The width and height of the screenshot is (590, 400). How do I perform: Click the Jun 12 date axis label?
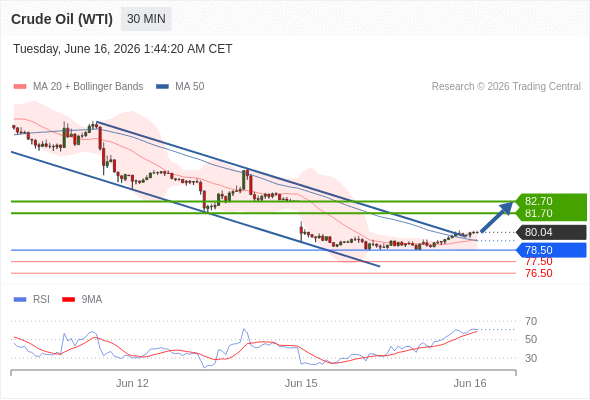(x=132, y=383)
